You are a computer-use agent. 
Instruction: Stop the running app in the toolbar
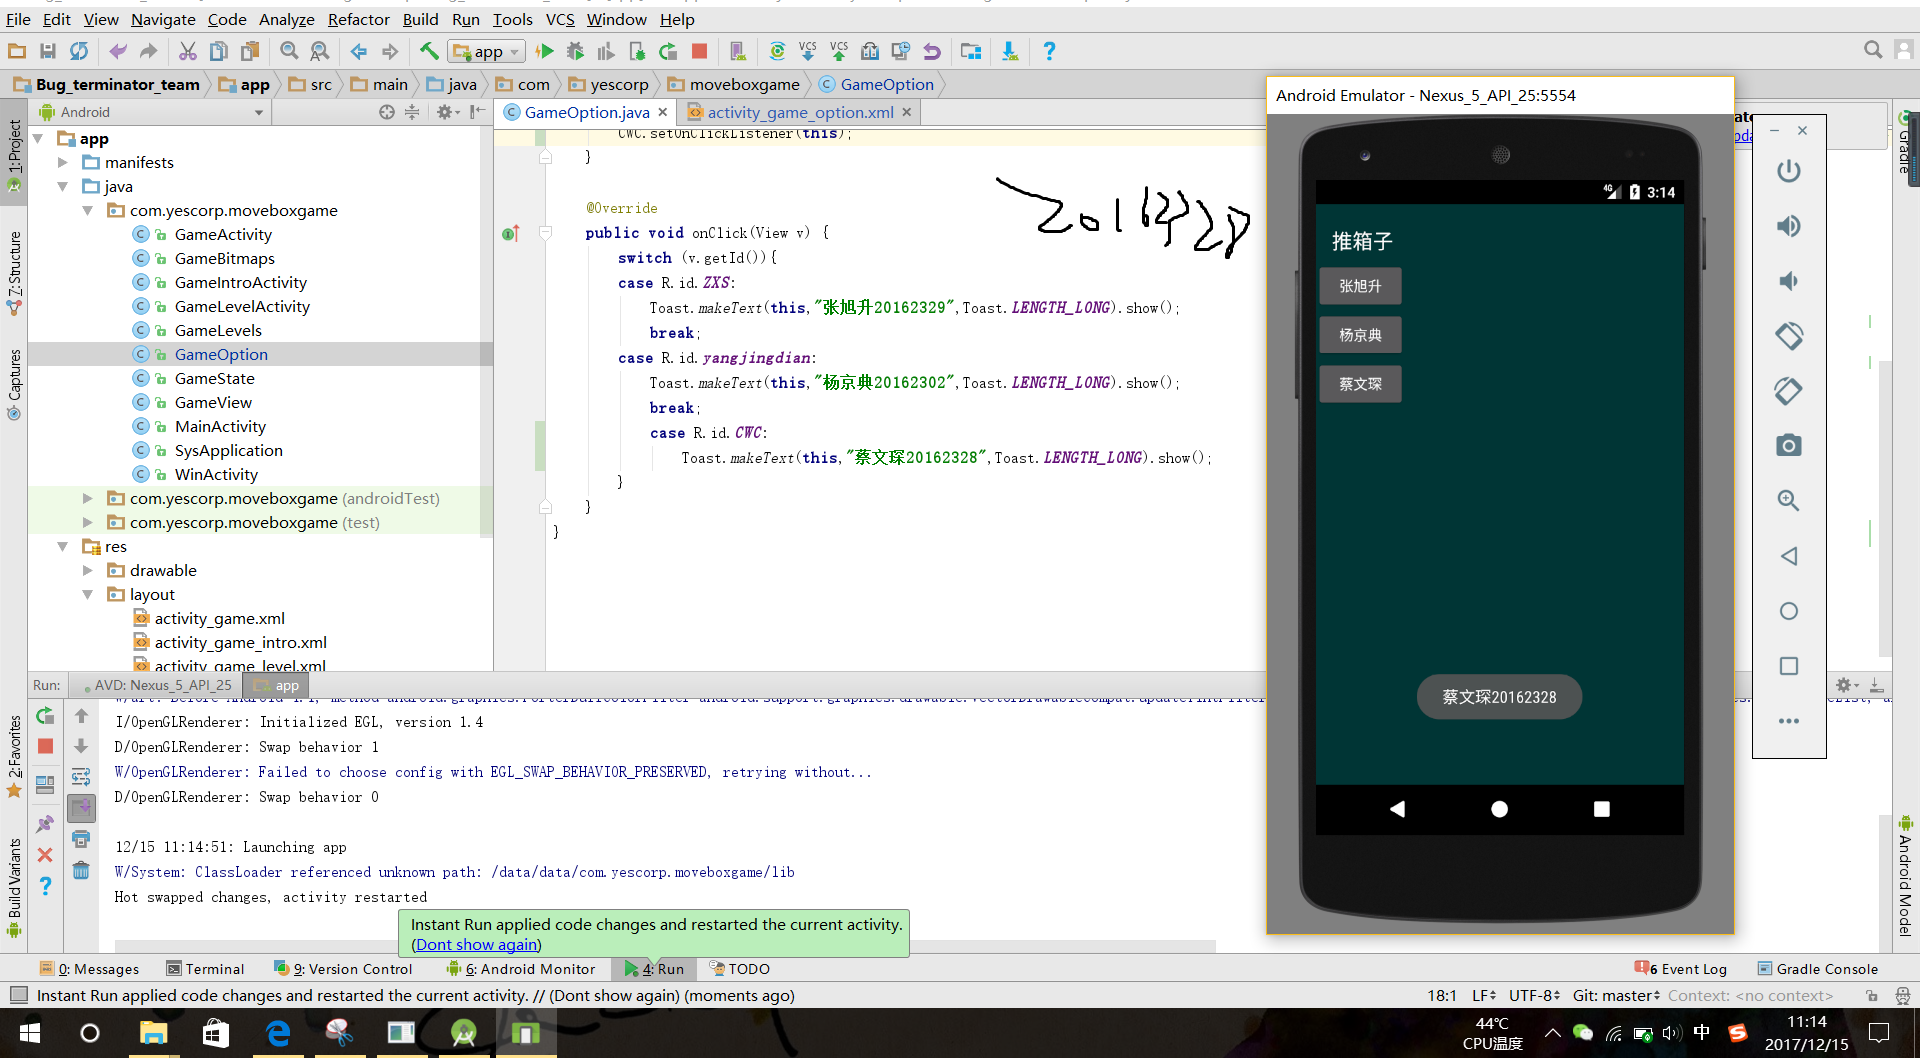point(700,51)
